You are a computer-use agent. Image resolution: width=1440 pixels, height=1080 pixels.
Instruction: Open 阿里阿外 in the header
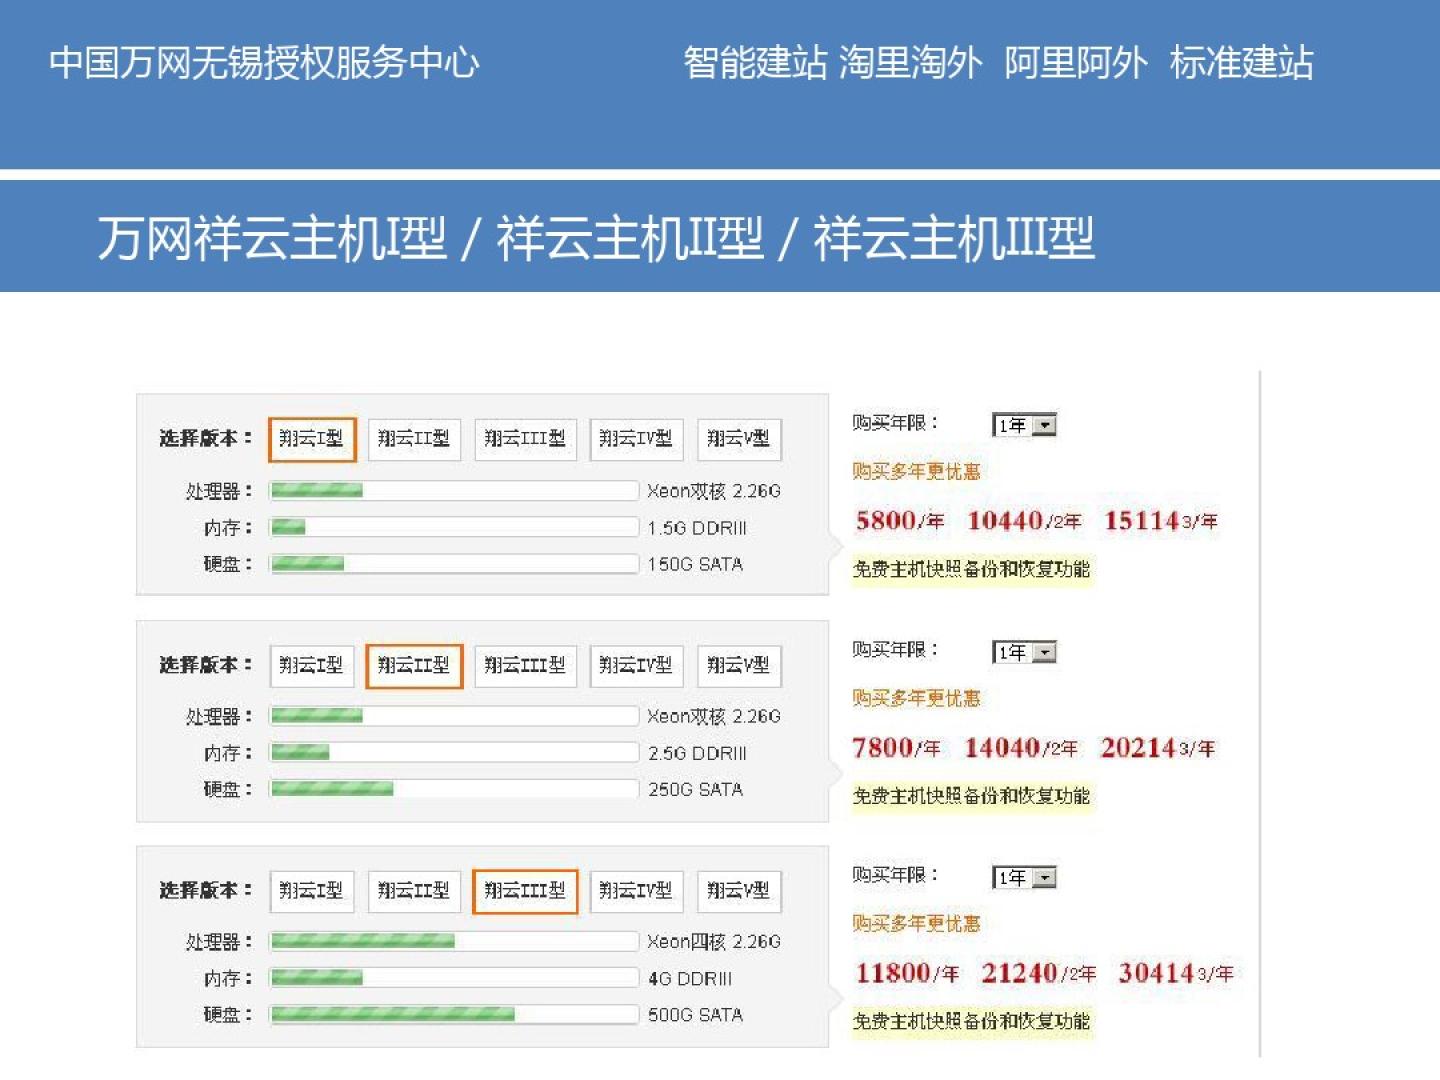coord(1076,63)
